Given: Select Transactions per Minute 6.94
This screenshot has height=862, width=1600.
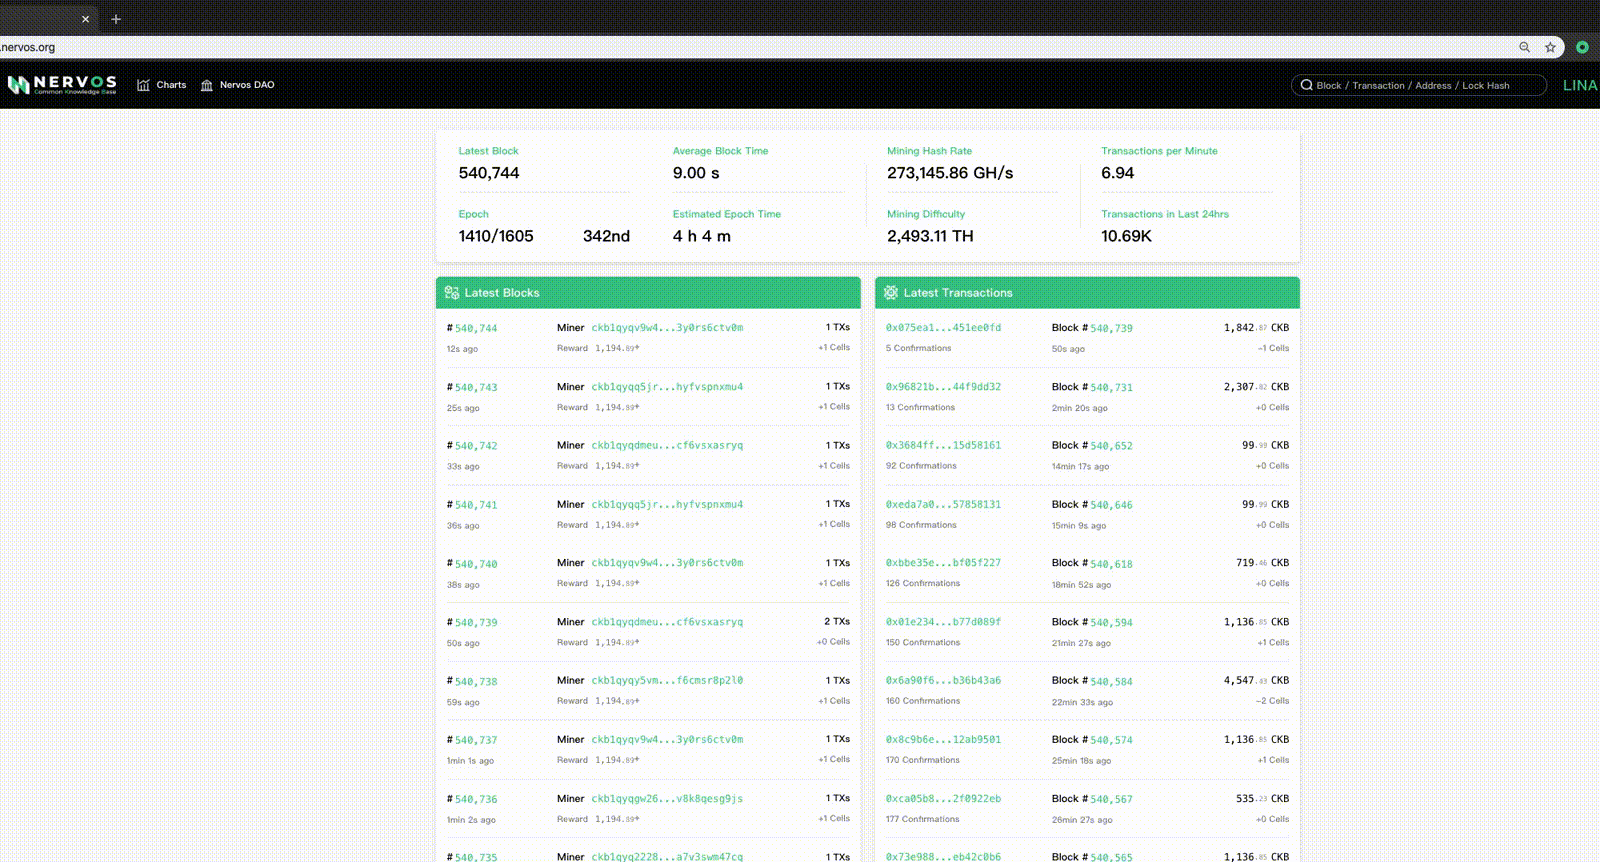Looking at the screenshot, I should (1118, 173).
